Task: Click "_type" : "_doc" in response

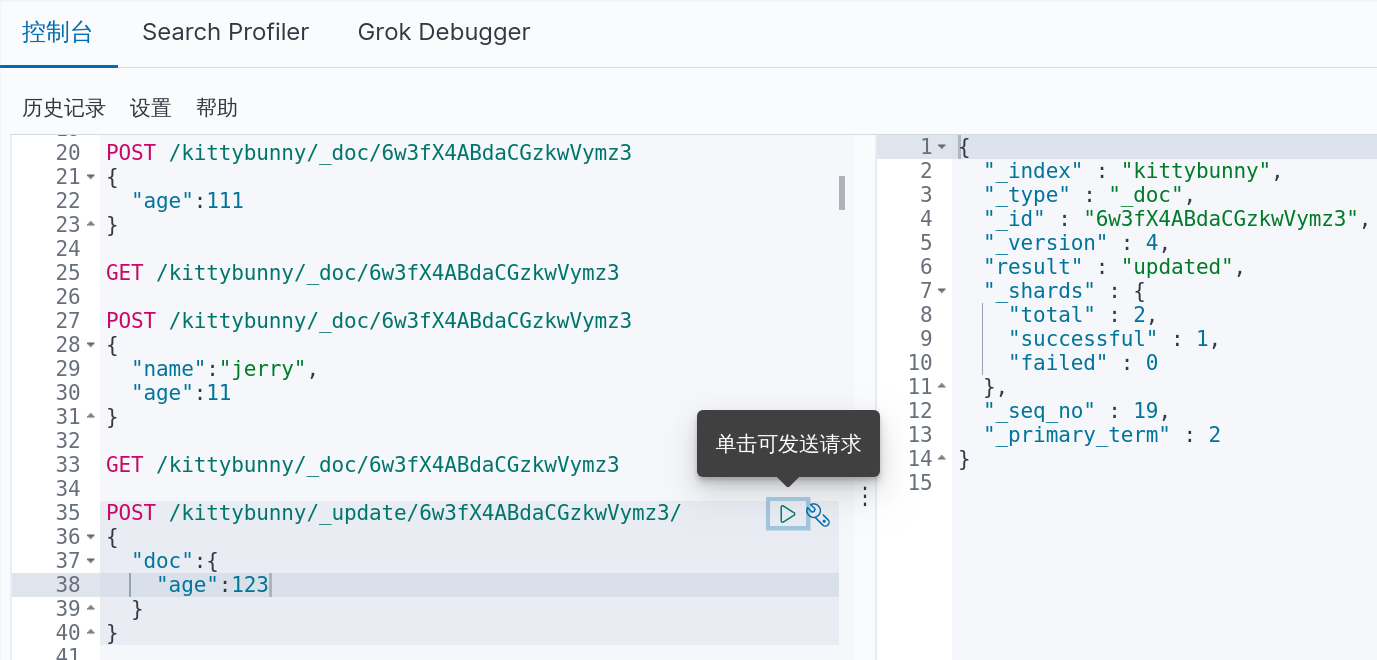Action: pyautogui.click(x=1089, y=195)
